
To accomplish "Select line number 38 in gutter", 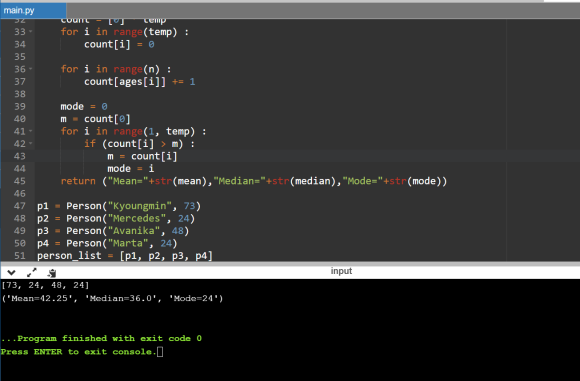I will point(20,94).
